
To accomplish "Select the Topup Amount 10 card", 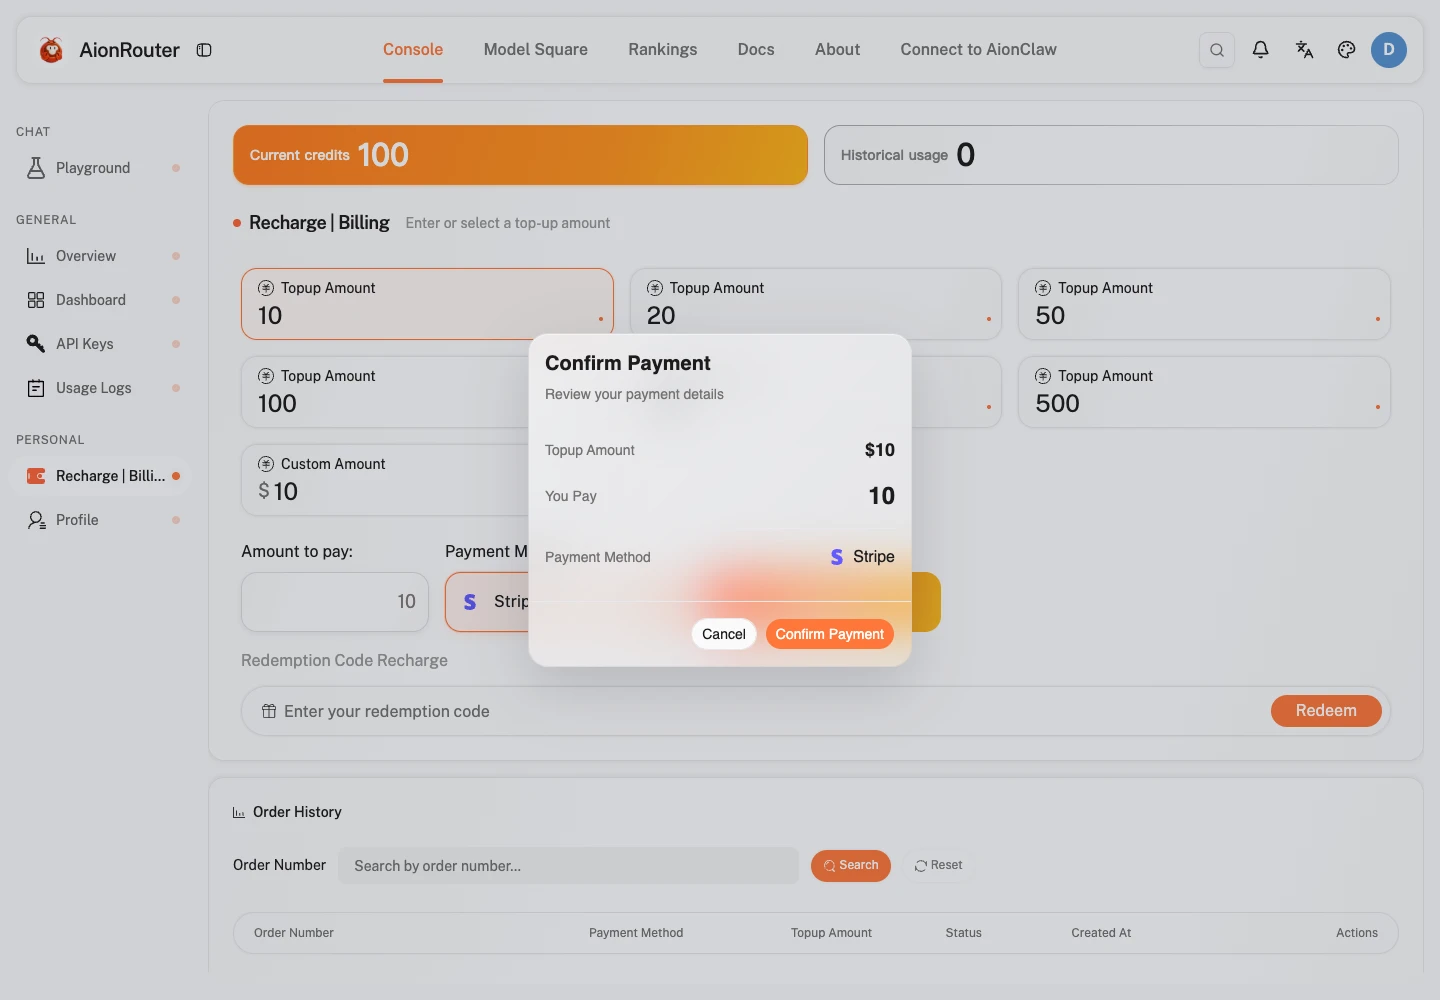I will coord(427,304).
